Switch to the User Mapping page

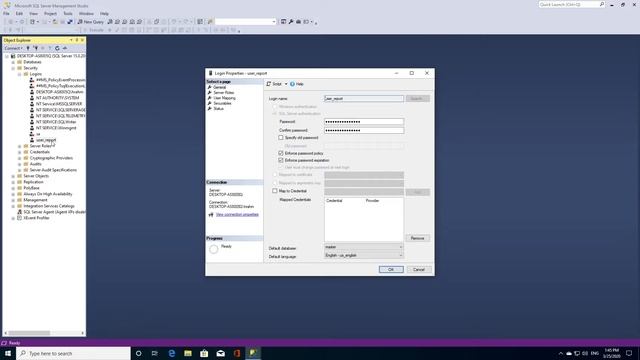coord(224,98)
